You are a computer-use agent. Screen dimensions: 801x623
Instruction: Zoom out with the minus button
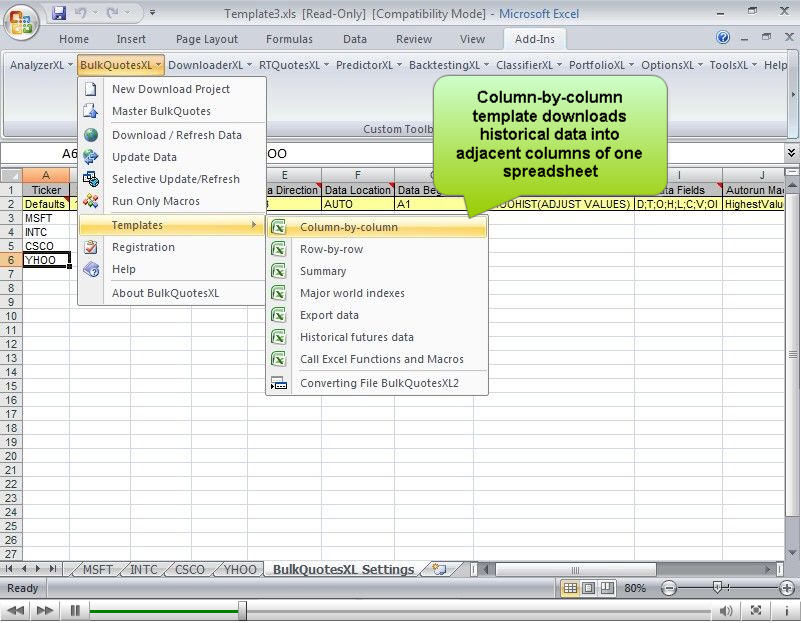[x=668, y=588]
